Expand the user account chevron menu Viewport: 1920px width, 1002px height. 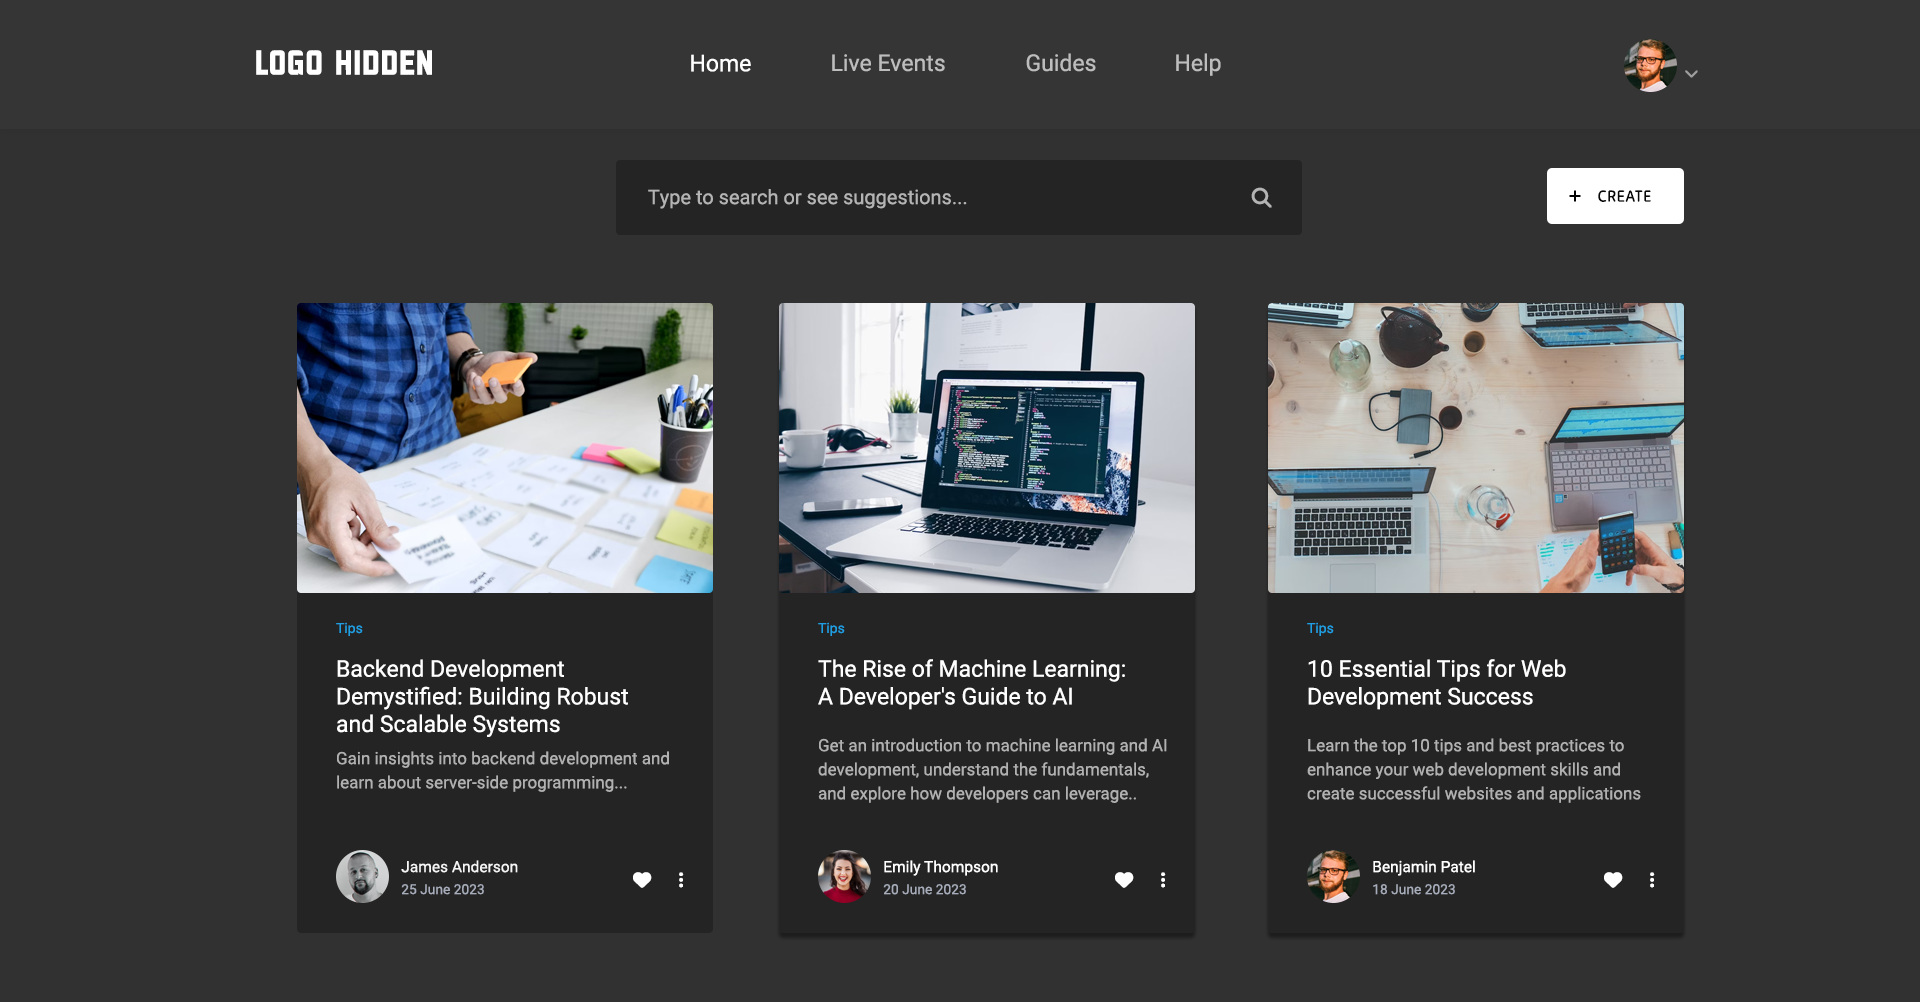click(1692, 74)
